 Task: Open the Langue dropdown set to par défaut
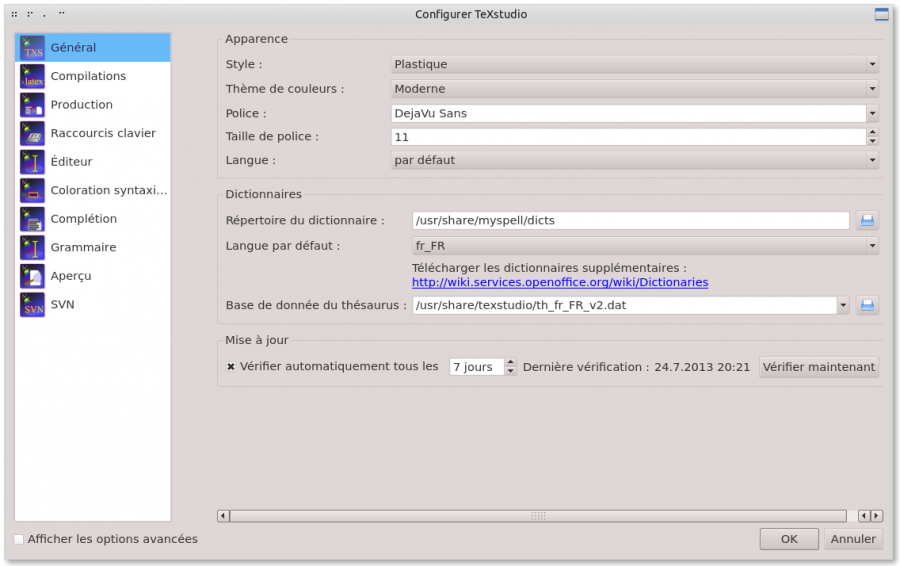point(634,160)
